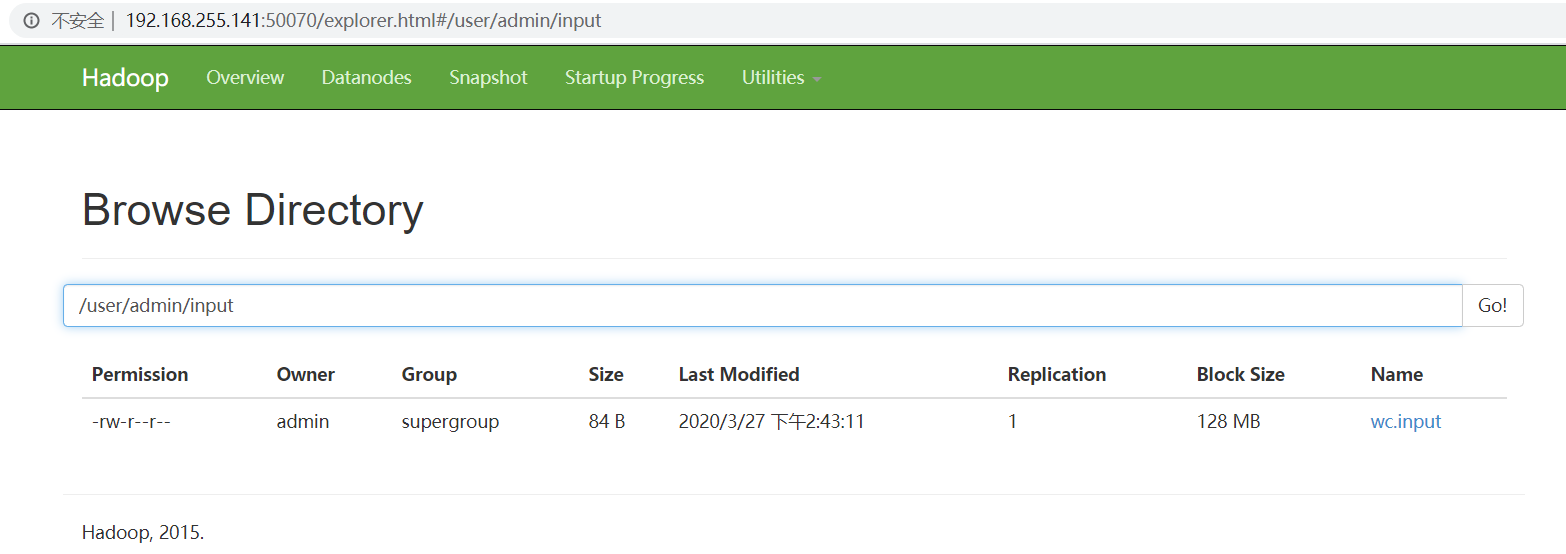Click the admin owner cell
Image resolution: width=1566 pixels, height=554 pixels.
[303, 422]
